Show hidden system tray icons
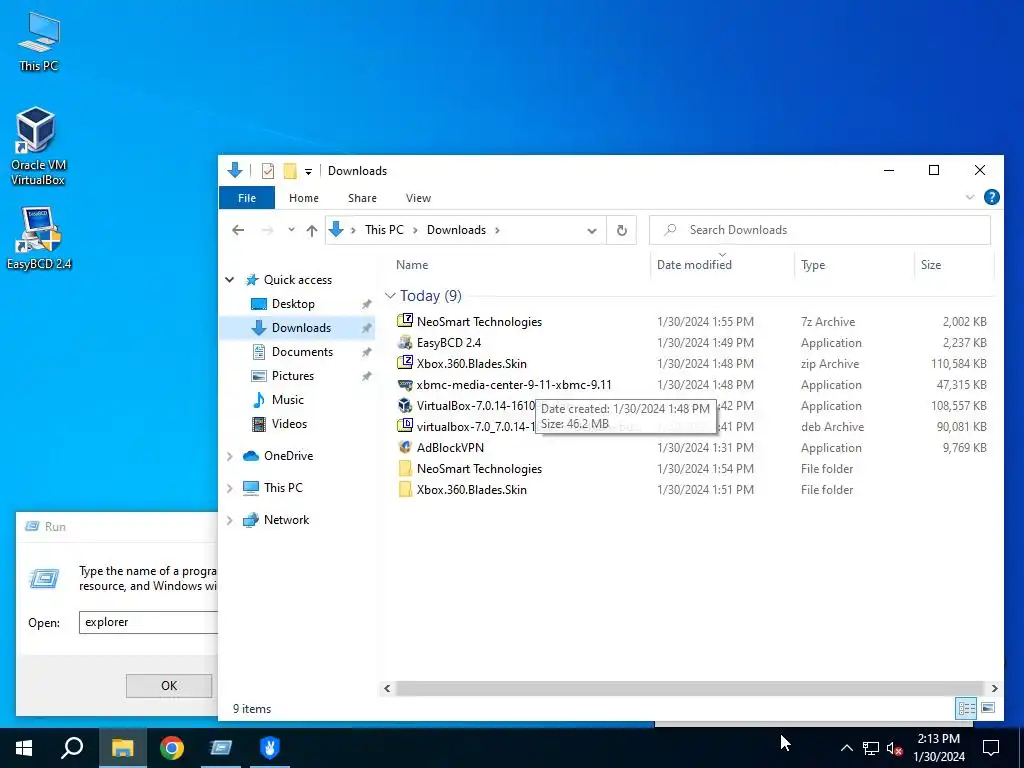The image size is (1024, 768). 846,748
